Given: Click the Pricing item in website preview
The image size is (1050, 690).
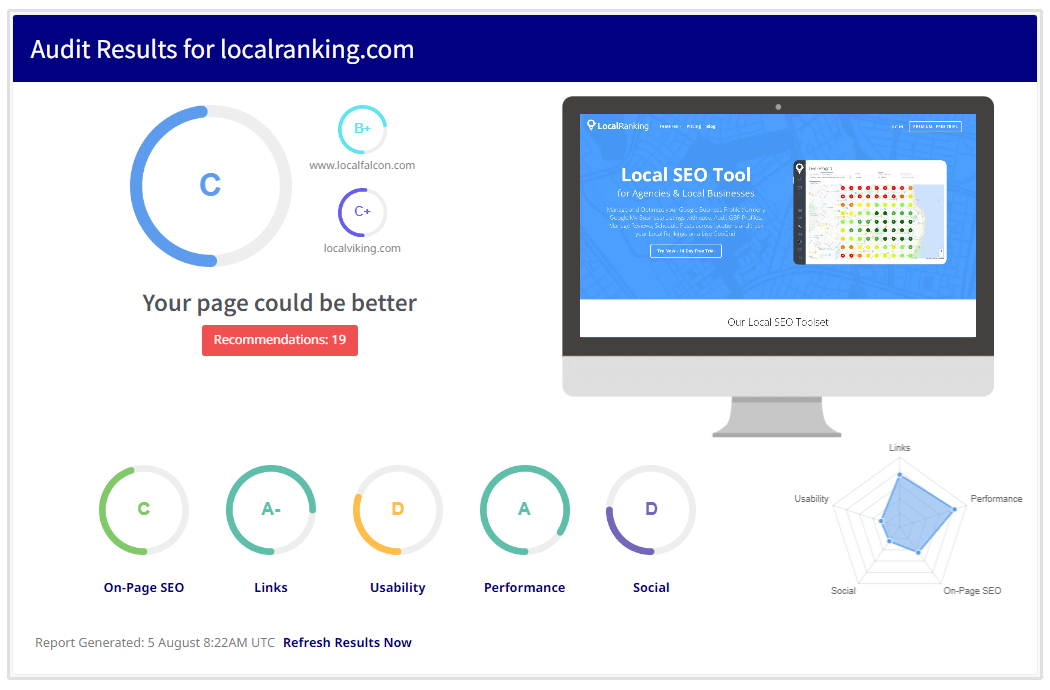Looking at the screenshot, I should pos(691,127).
